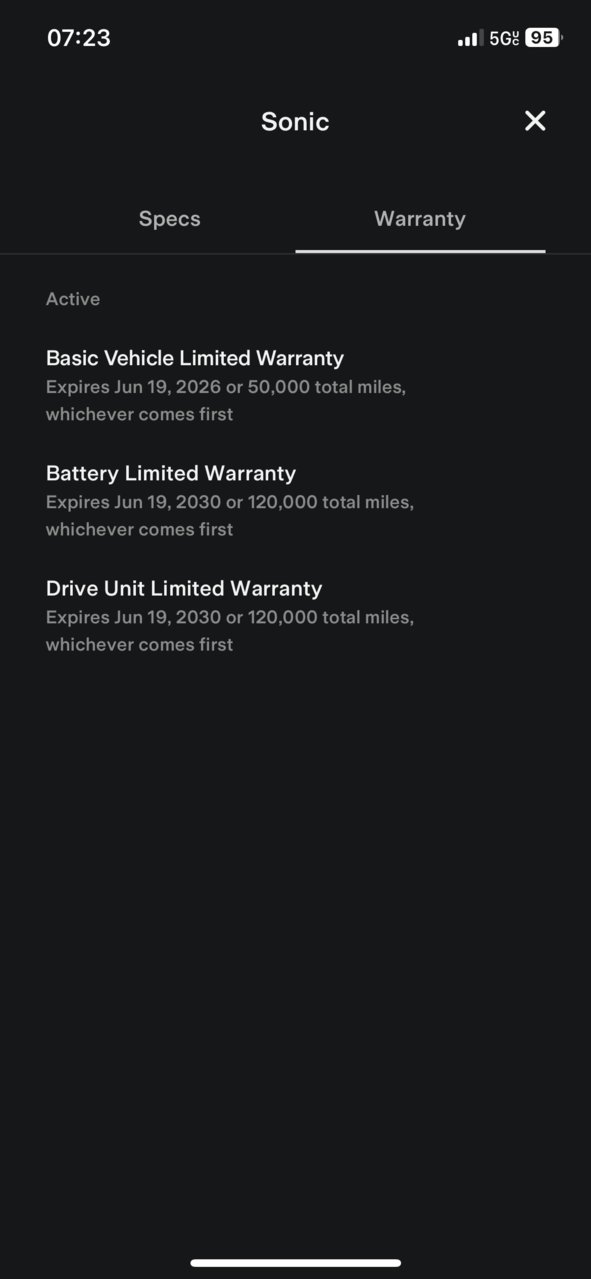The image size is (591, 1279).
Task: Tap the cellular signal bars icon
Action: 469,39
